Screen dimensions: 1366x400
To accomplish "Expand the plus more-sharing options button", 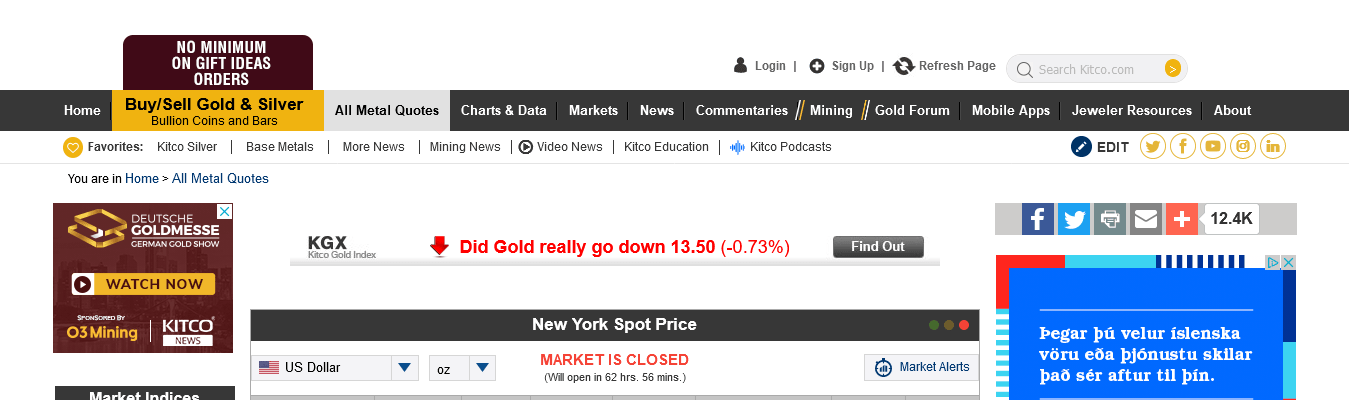I will [1182, 219].
